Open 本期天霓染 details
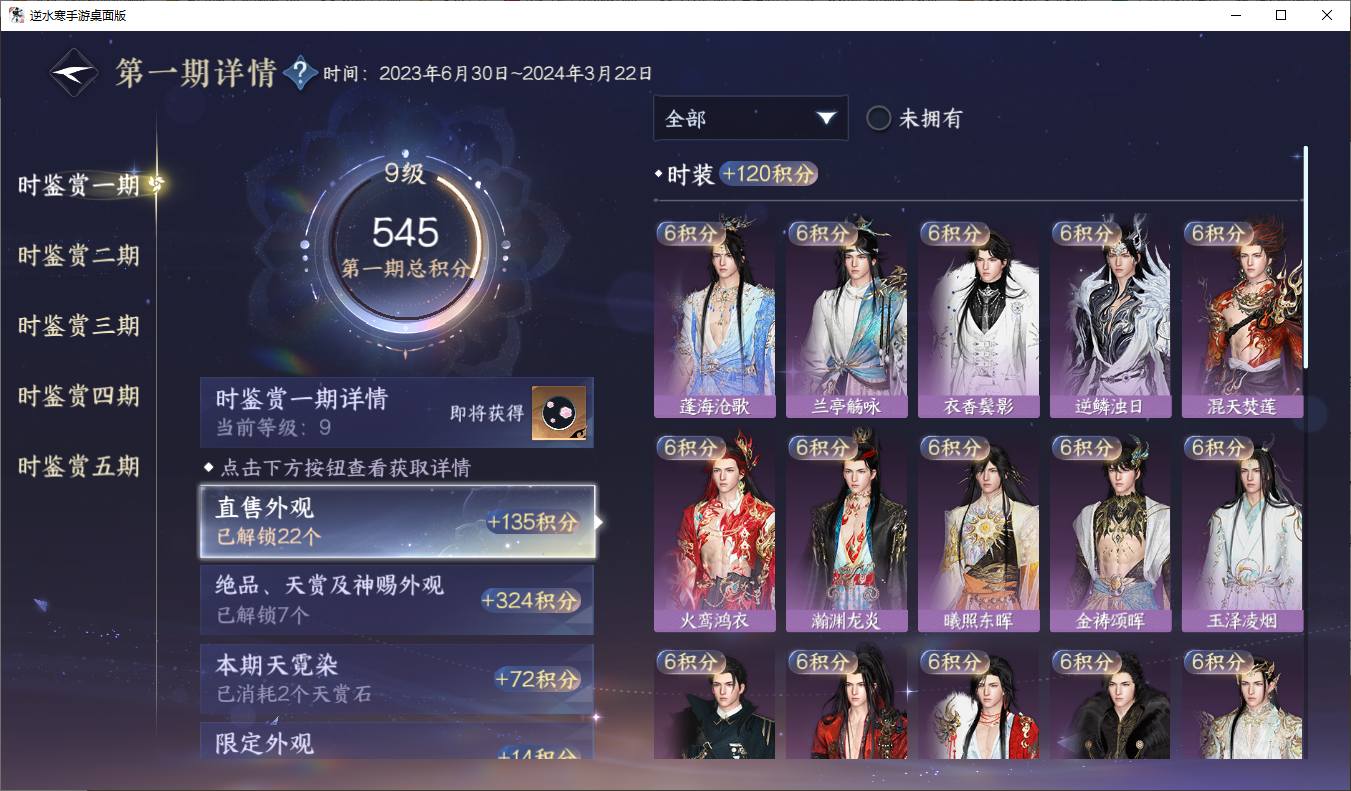The image size is (1351, 791). click(x=397, y=678)
